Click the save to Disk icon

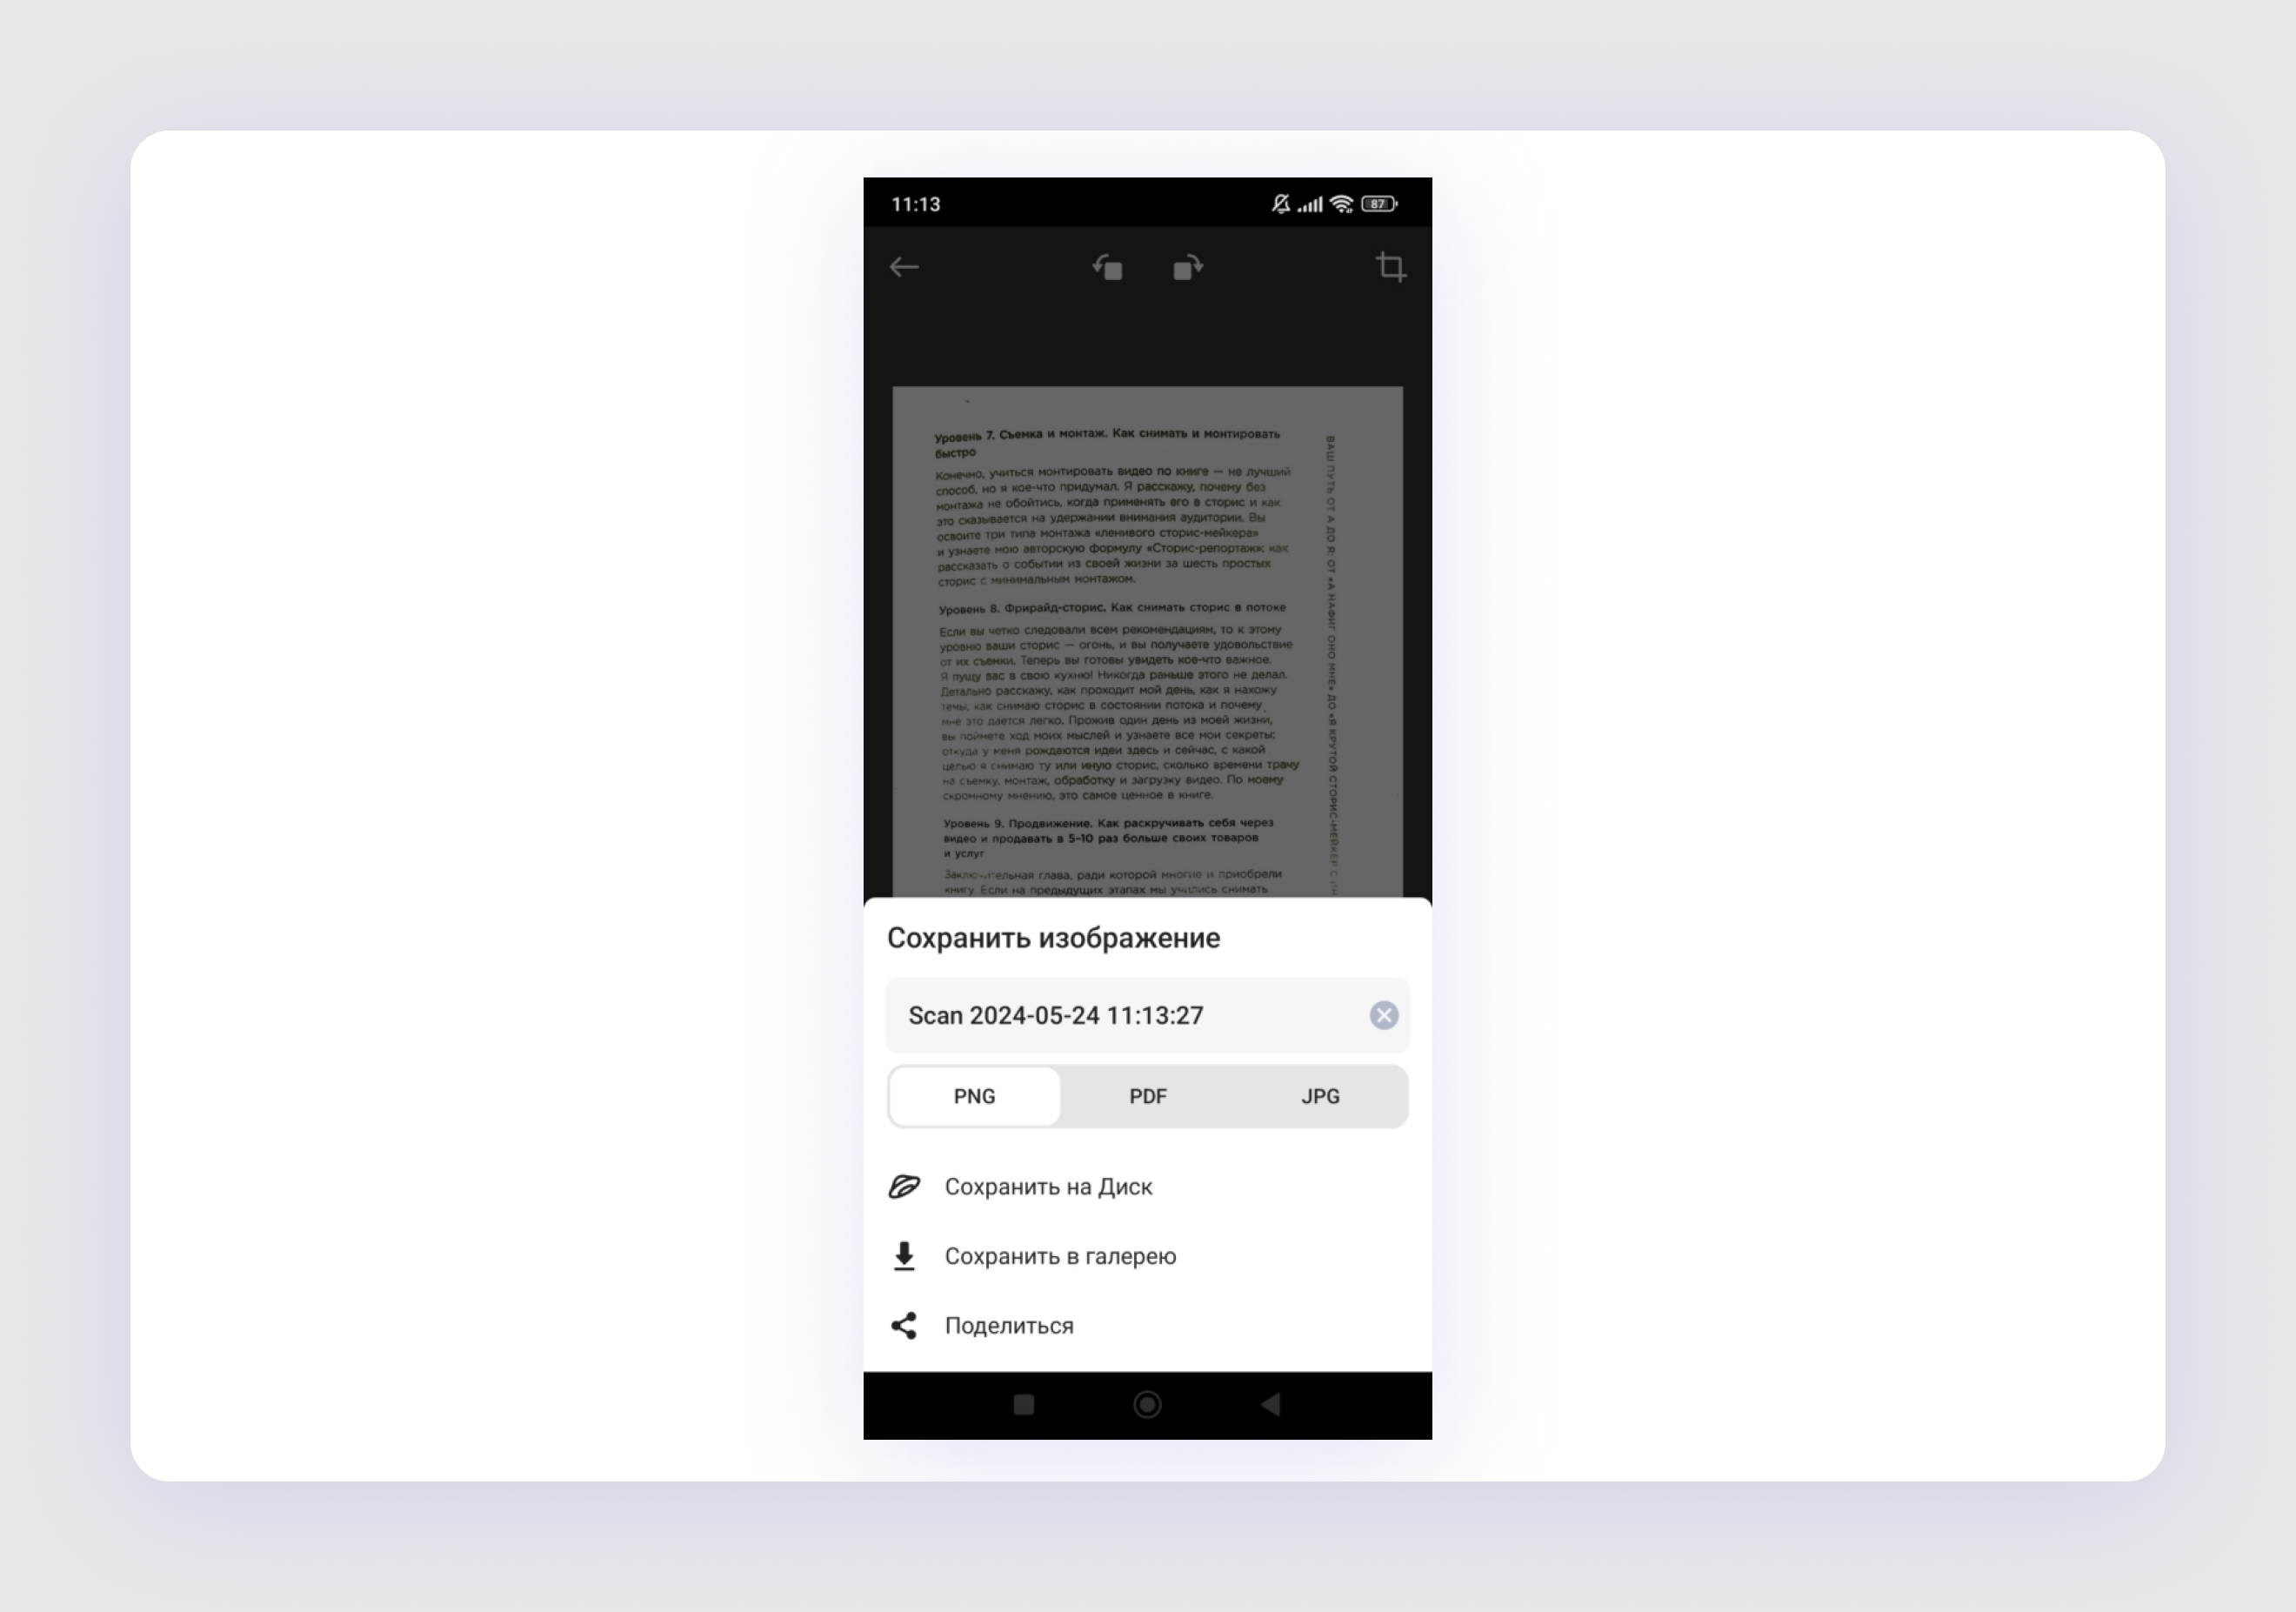pos(902,1187)
